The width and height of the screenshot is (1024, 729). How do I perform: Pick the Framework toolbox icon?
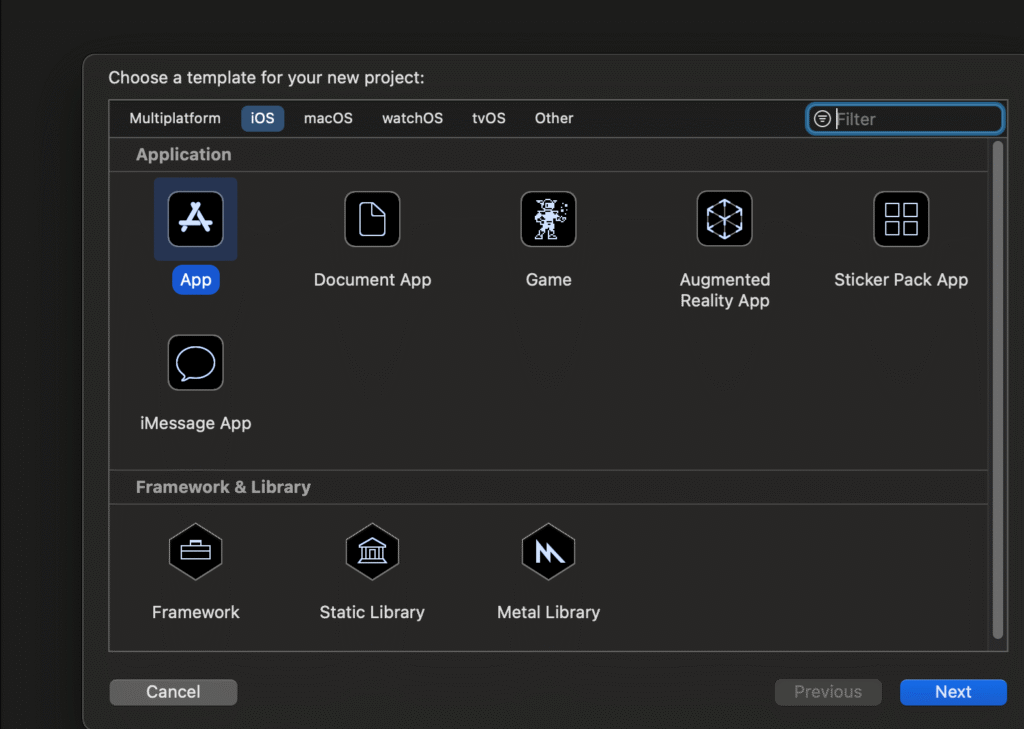195,551
